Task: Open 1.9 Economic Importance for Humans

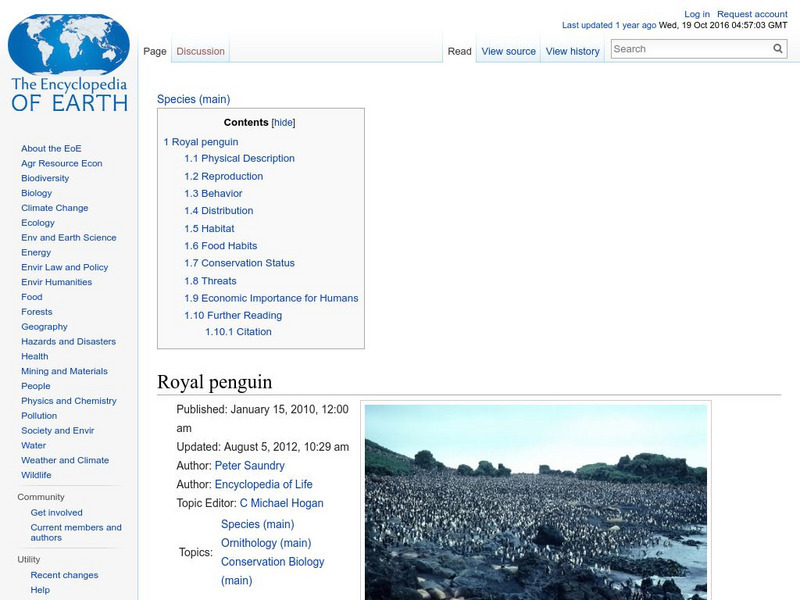Action: pyautogui.click(x=271, y=298)
